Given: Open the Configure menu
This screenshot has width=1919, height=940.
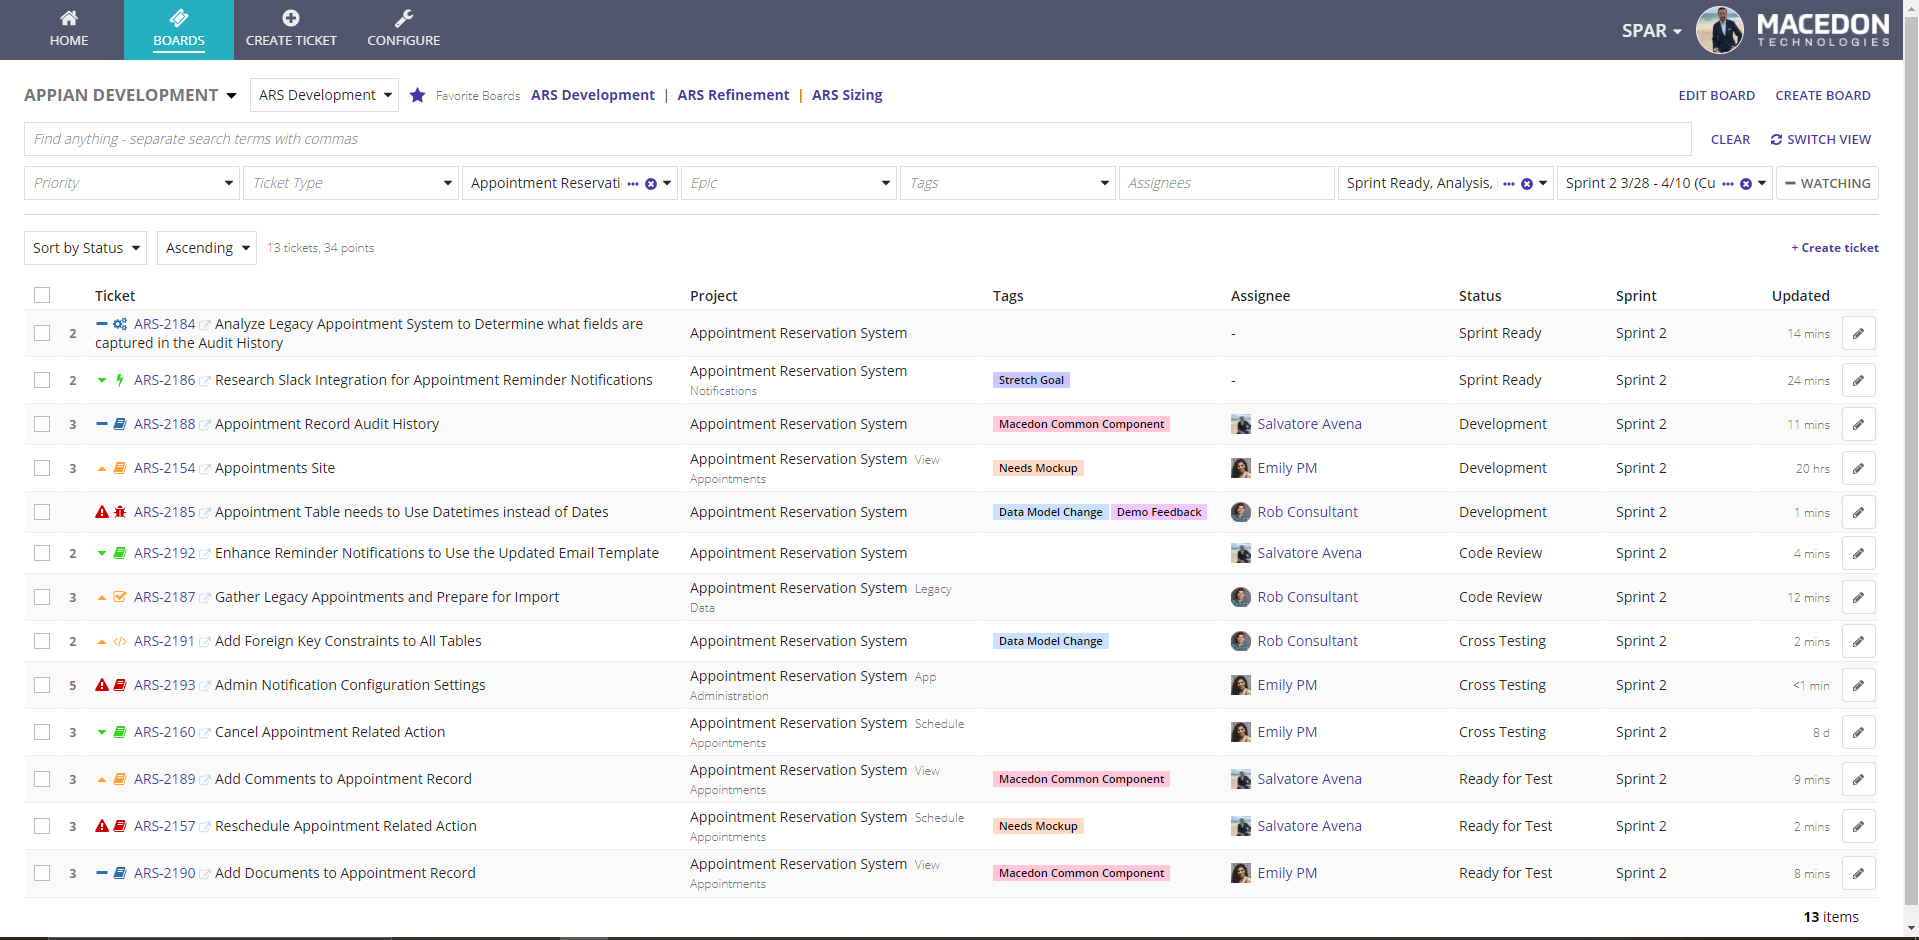Looking at the screenshot, I should point(403,29).
